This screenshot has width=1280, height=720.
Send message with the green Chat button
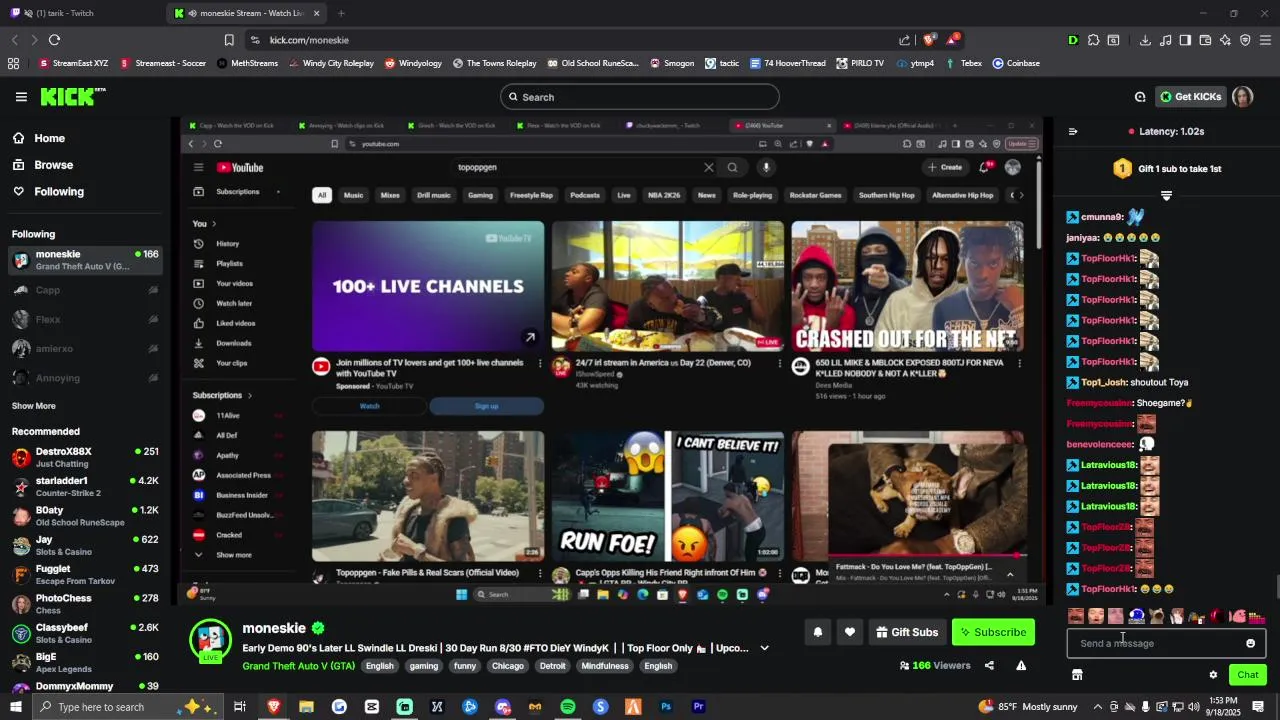click(1247, 675)
